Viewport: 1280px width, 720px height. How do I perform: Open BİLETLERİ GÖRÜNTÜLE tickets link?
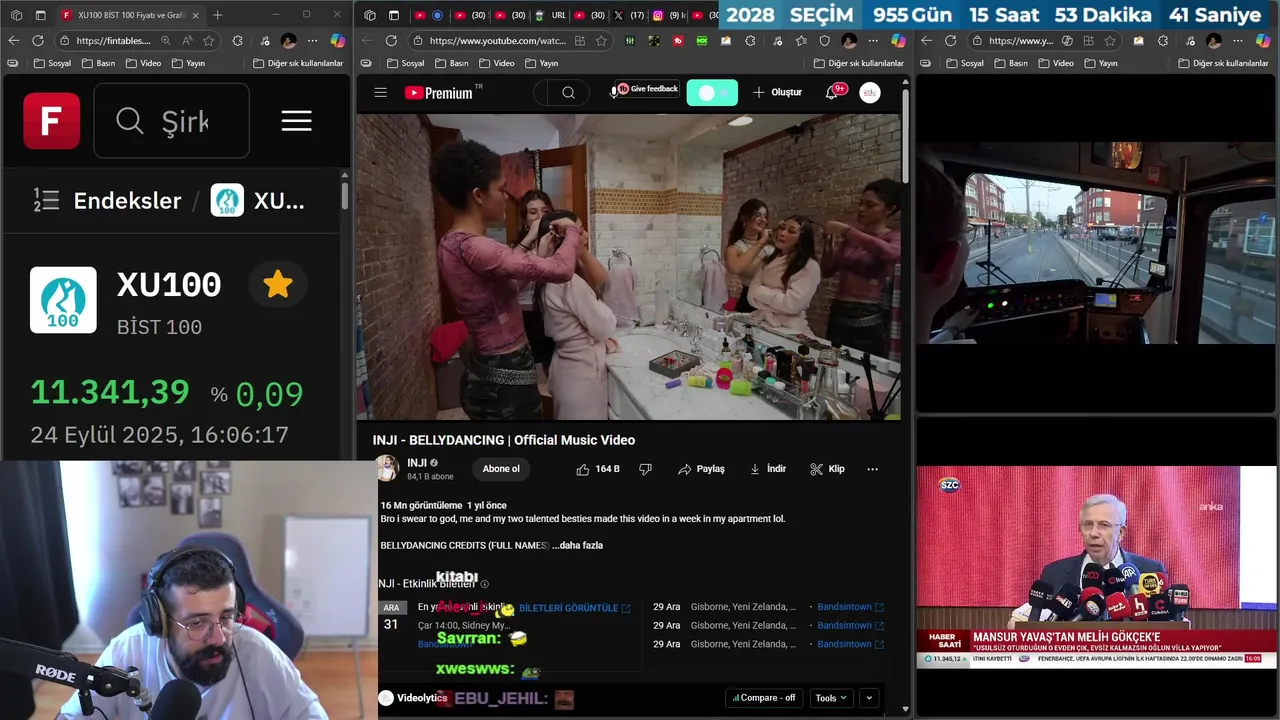click(x=574, y=608)
